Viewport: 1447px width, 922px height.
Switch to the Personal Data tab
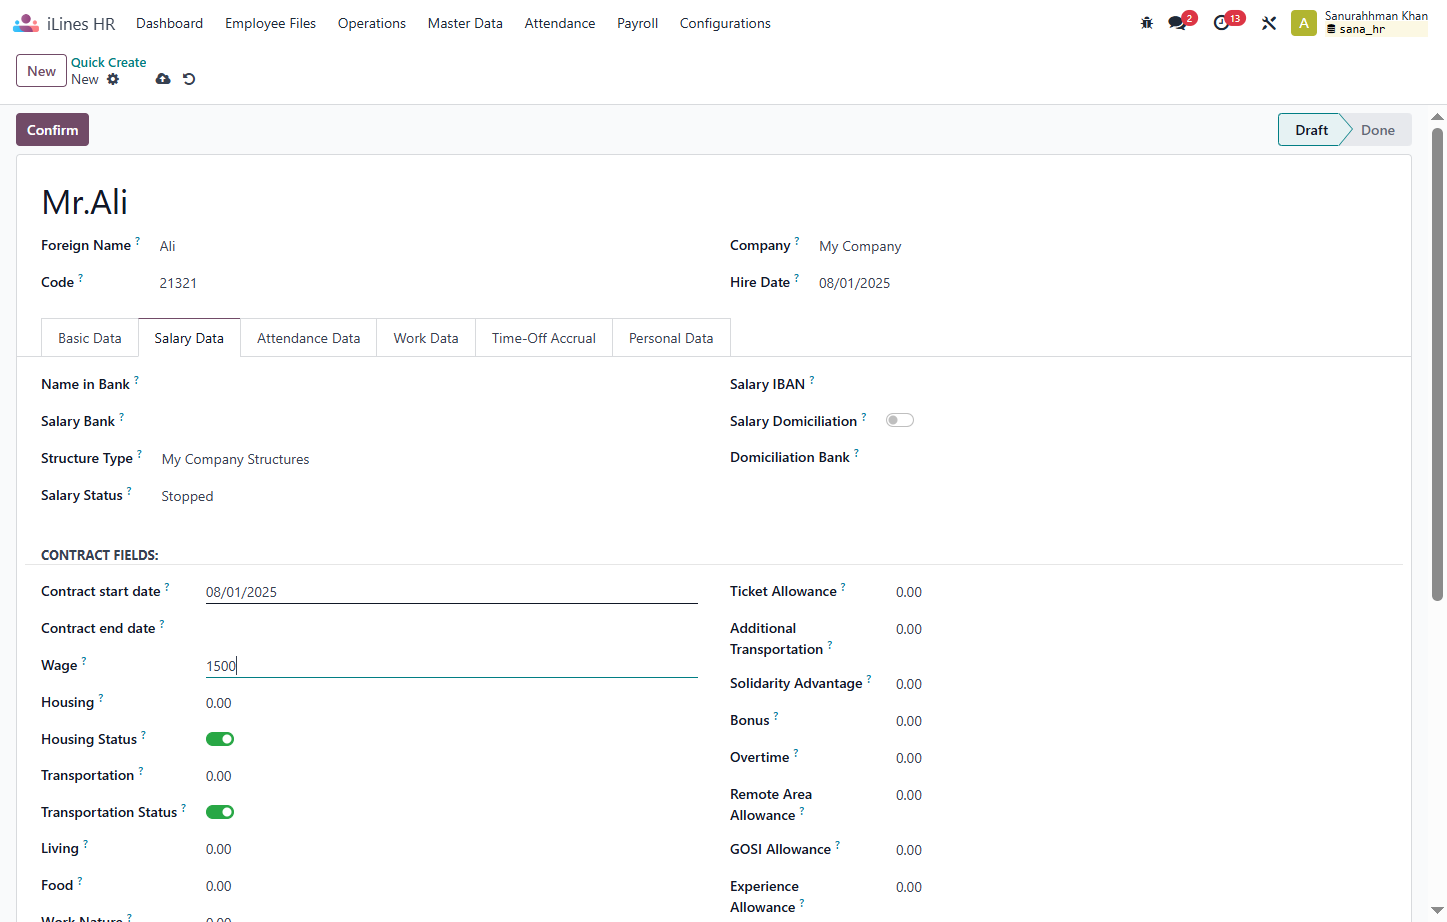671,338
